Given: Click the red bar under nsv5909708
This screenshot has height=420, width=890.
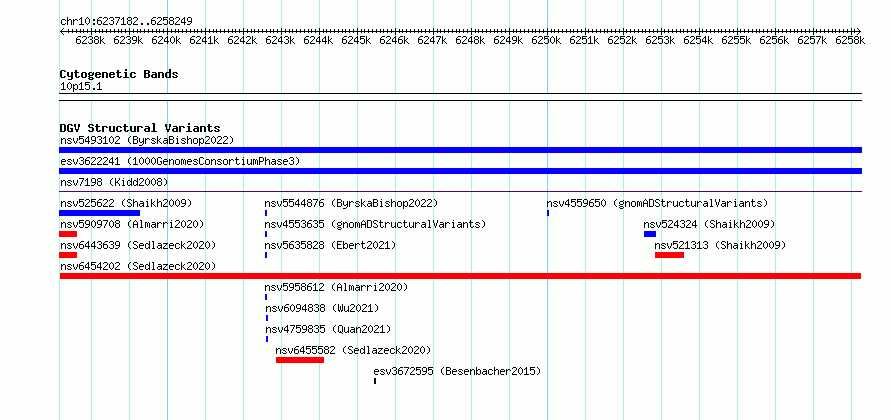Looking at the screenshot, I should coord(68,234).
